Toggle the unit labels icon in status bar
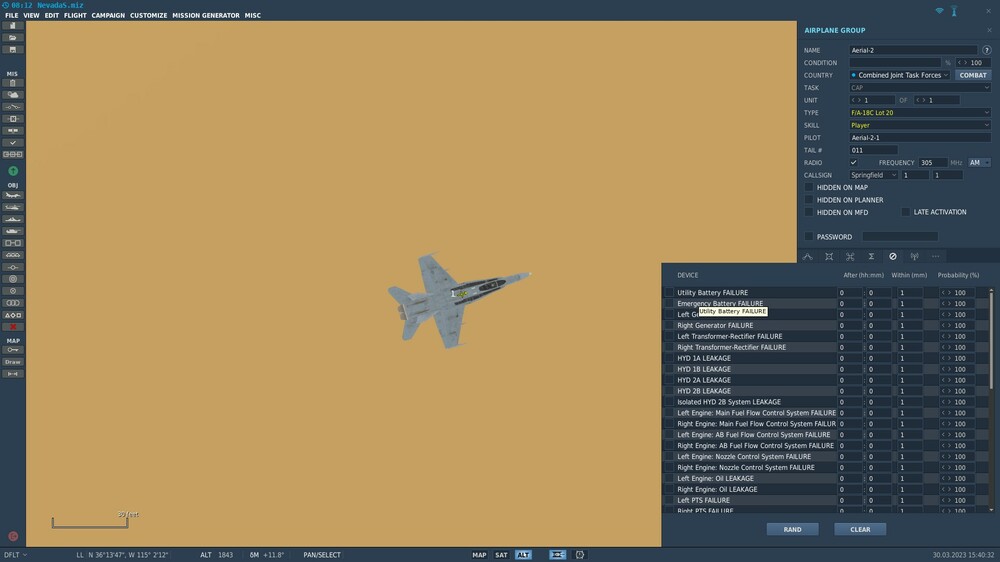 [x=557, y=555]
